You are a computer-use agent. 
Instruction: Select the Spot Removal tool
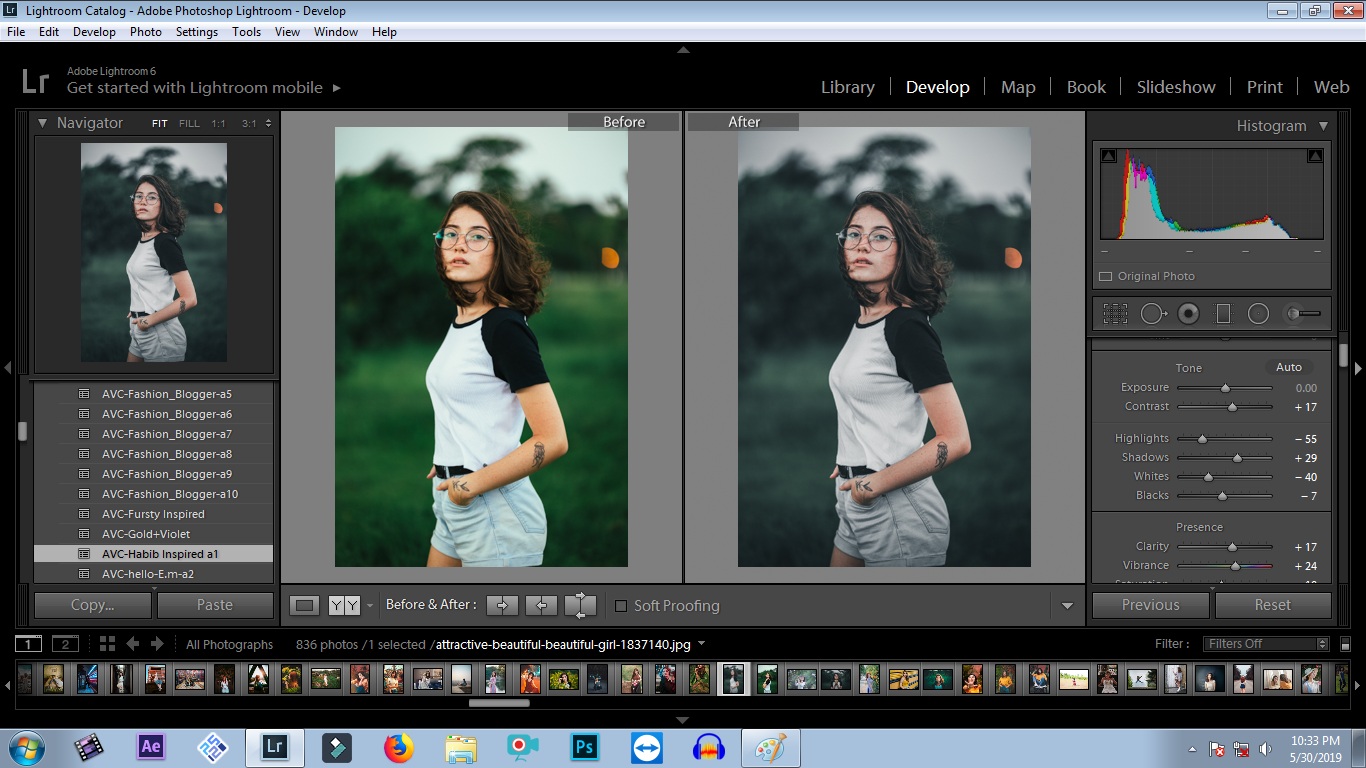[x=1152, y=314]
